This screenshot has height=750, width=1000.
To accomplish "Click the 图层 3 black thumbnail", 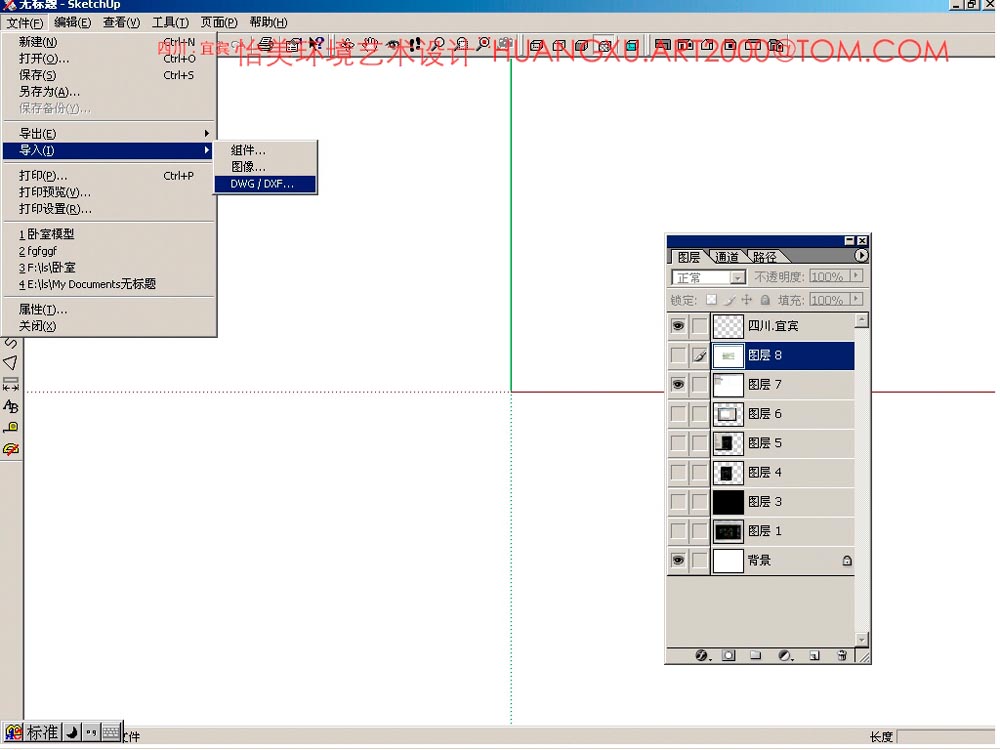I will click(728, 501).
